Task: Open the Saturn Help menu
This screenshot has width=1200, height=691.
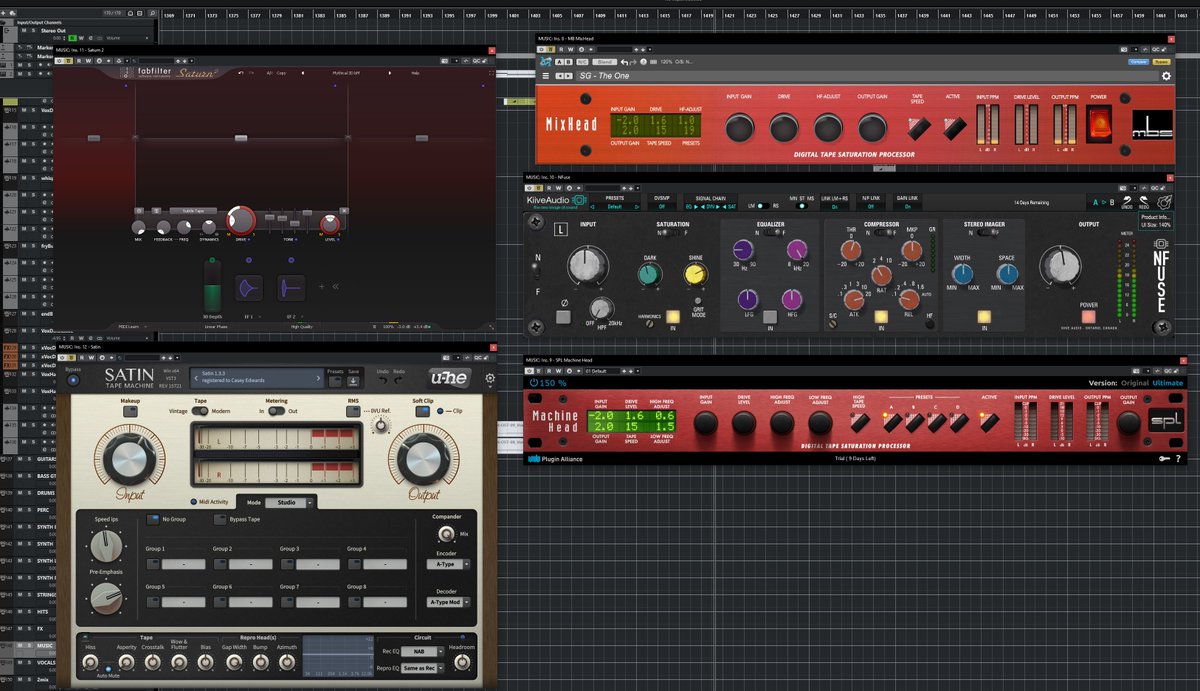Action: coord(415,73)
